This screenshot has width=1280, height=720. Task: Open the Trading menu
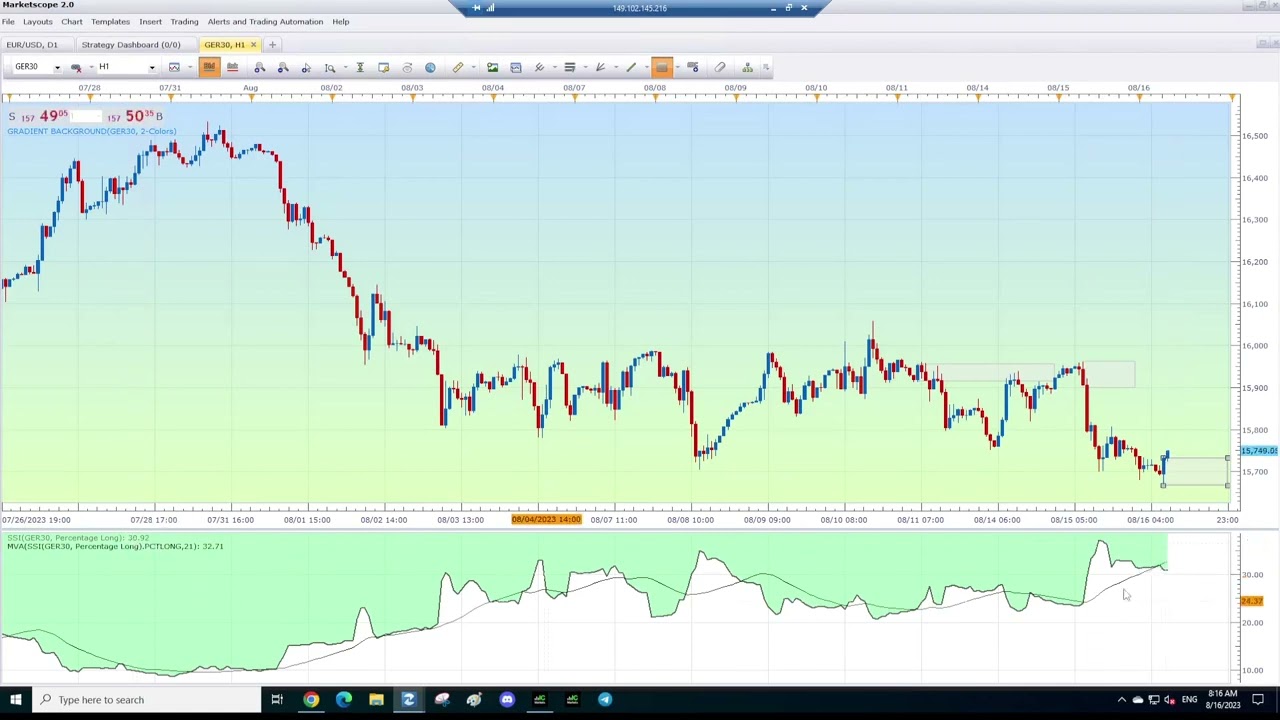(184, 22)
